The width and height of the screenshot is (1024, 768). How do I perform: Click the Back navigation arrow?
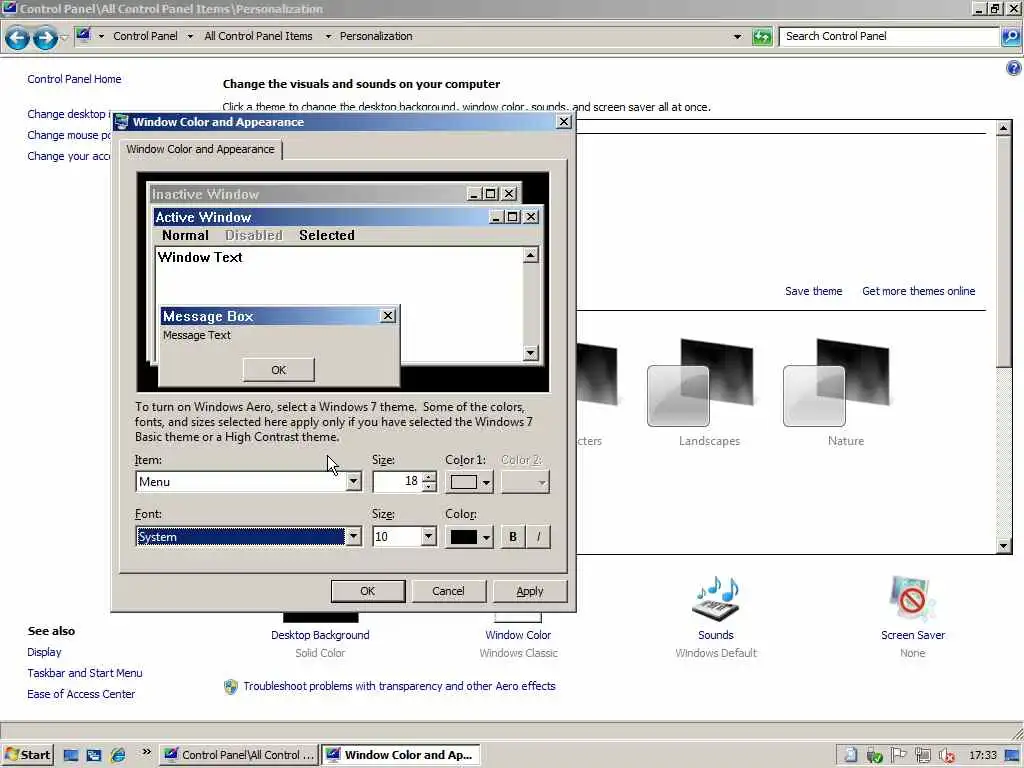(17, 38)
